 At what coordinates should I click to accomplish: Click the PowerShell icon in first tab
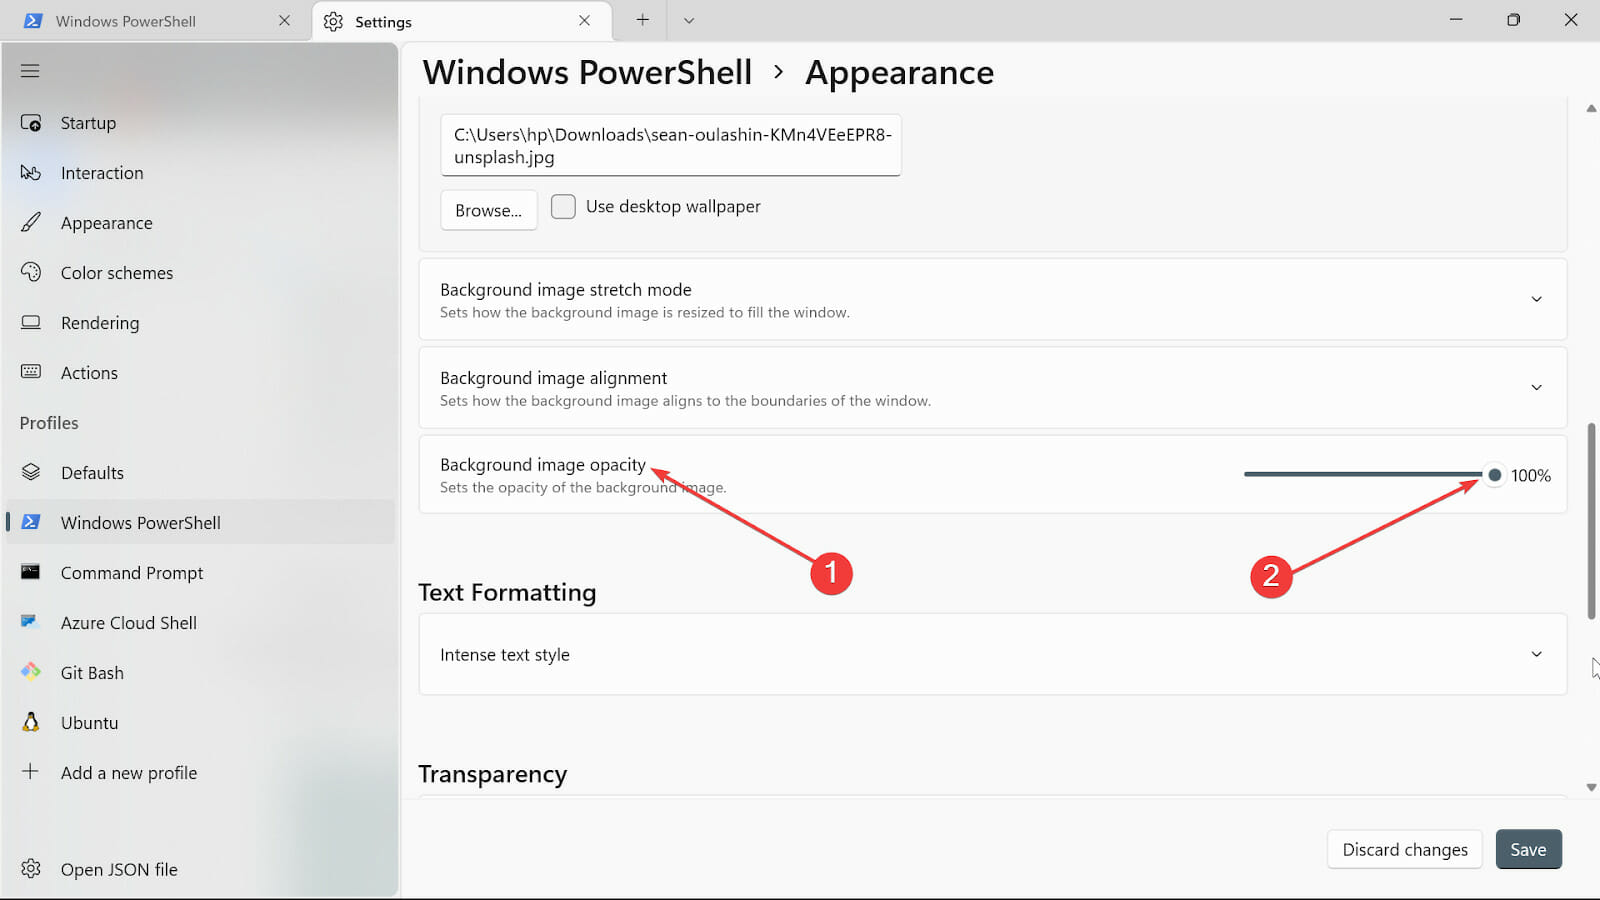click(x=33, y=21)
